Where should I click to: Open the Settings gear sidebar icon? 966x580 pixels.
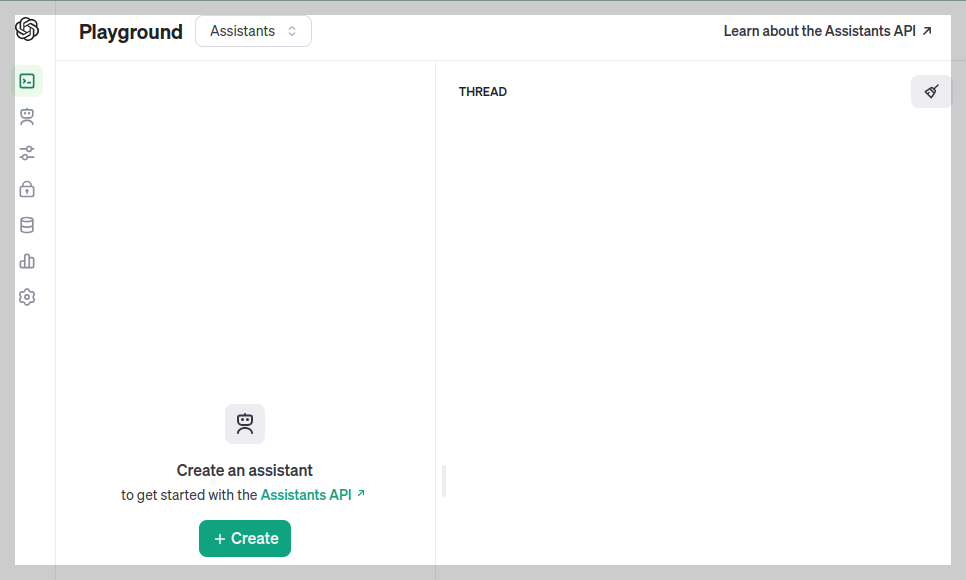[x=27, y=297]
